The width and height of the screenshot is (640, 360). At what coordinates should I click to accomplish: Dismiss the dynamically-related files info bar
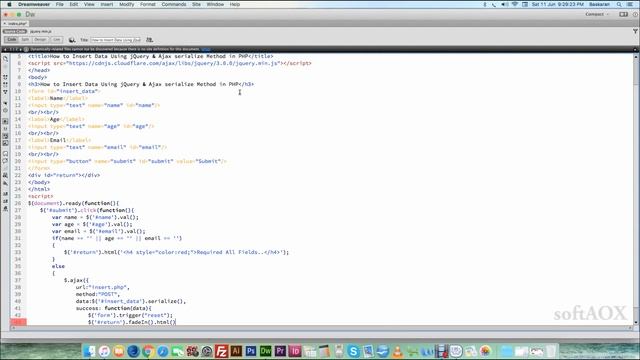point(635,49)
